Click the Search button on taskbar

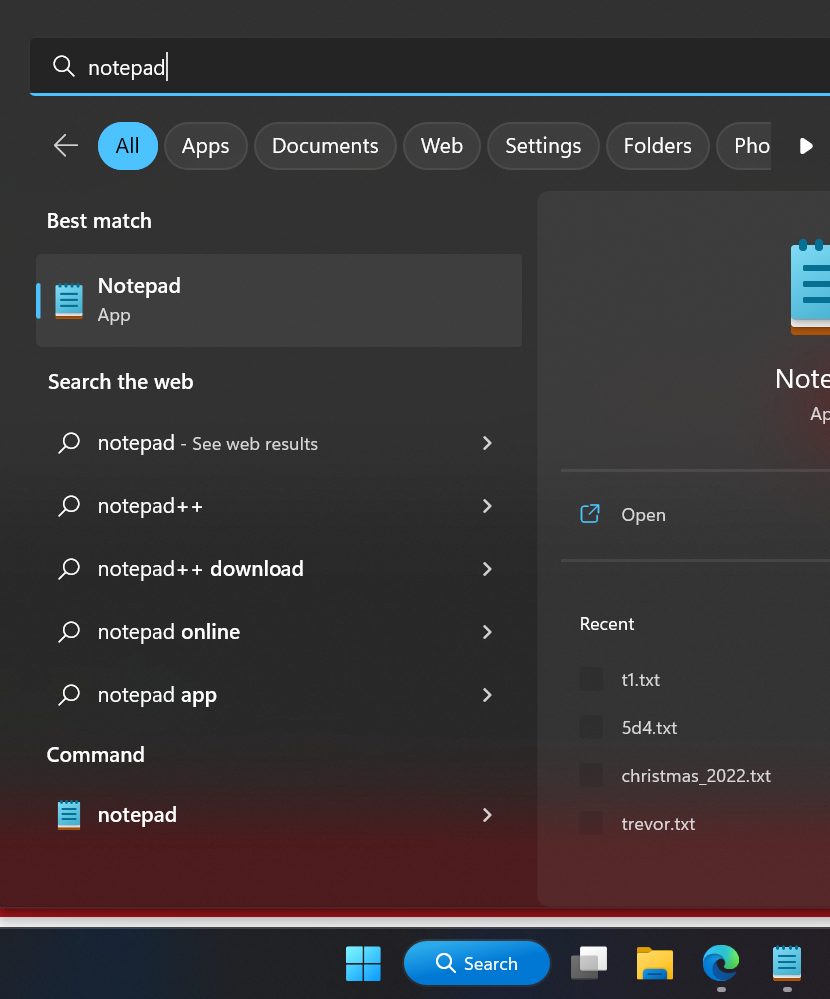(x=477, y=964)
